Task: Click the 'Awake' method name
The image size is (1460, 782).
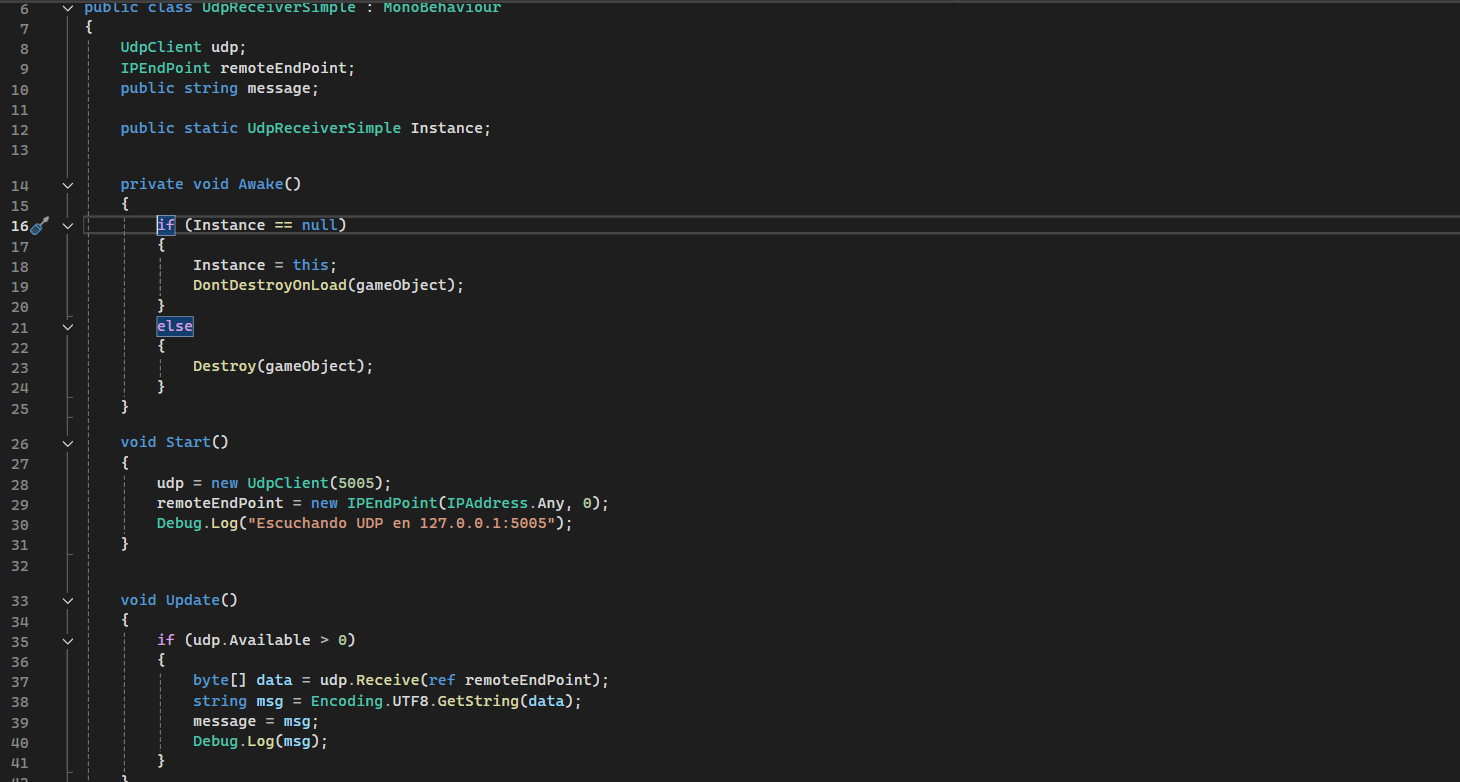Action: [260, 184]
